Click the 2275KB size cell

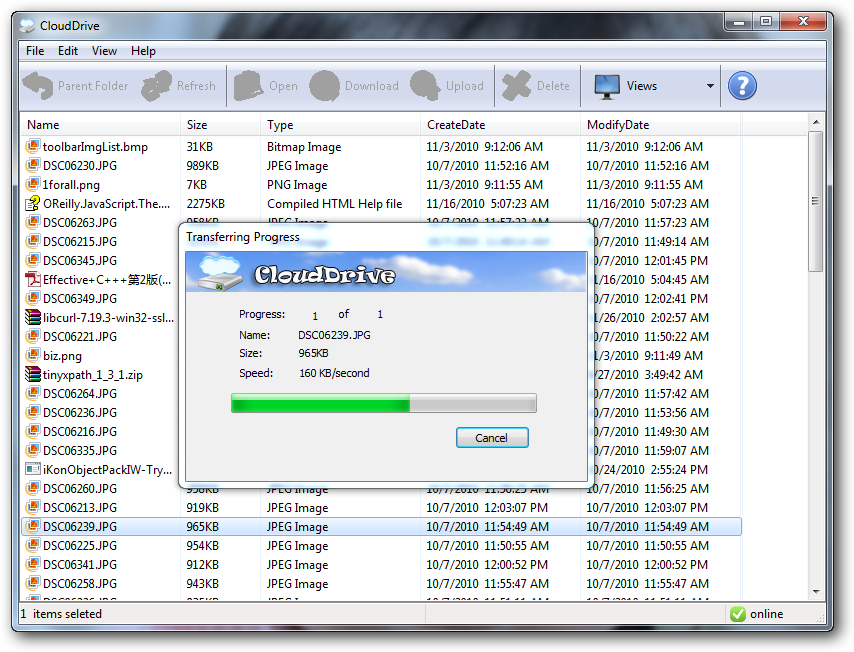point(206,204)
